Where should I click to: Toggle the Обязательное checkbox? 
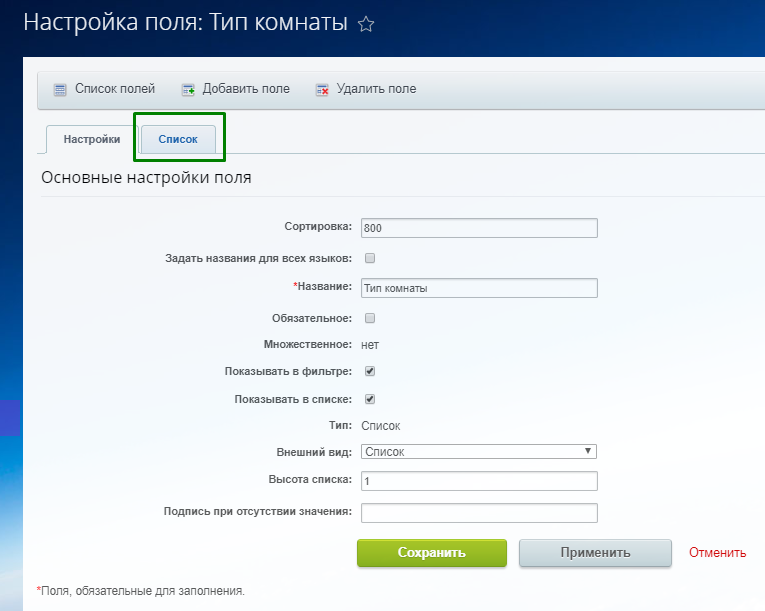[369, 318]
